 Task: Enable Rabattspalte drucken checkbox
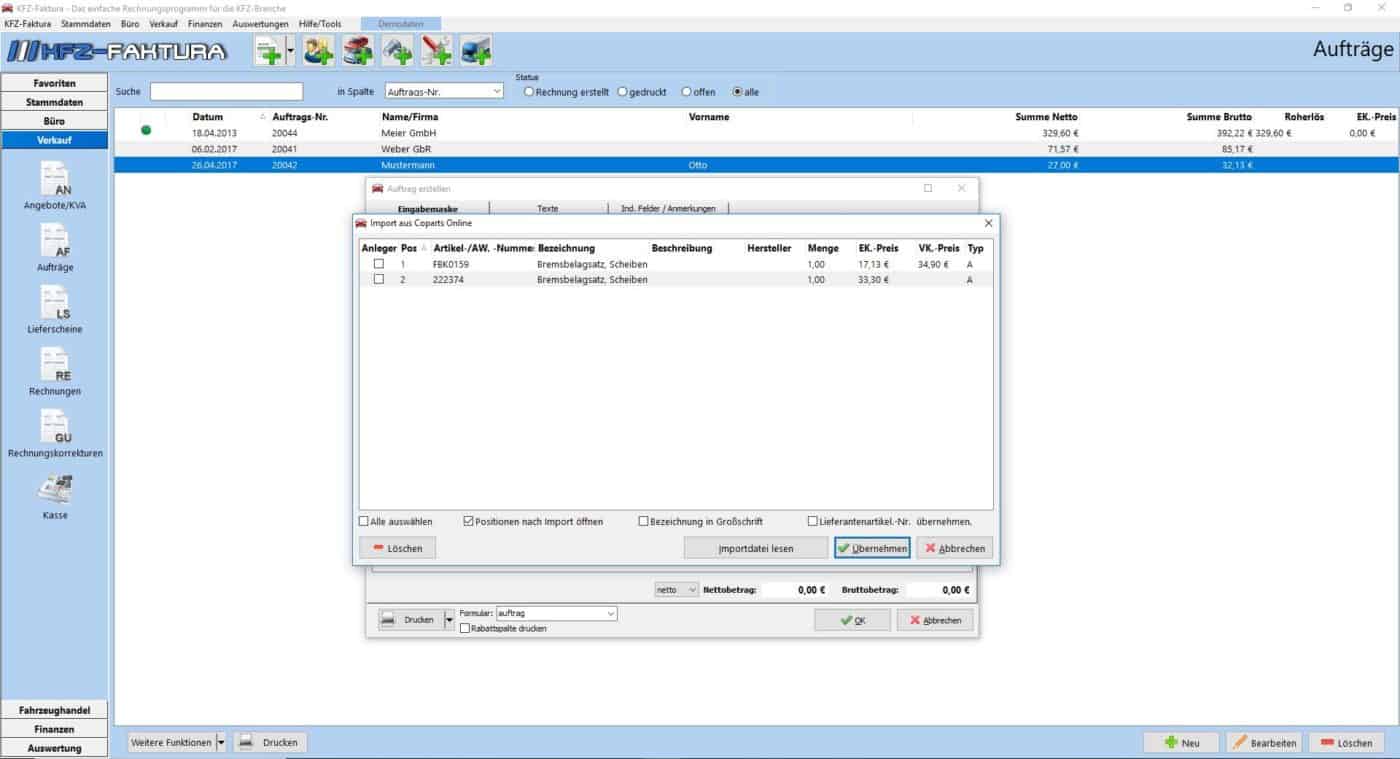pyautogui.click(x=465, y=628)
